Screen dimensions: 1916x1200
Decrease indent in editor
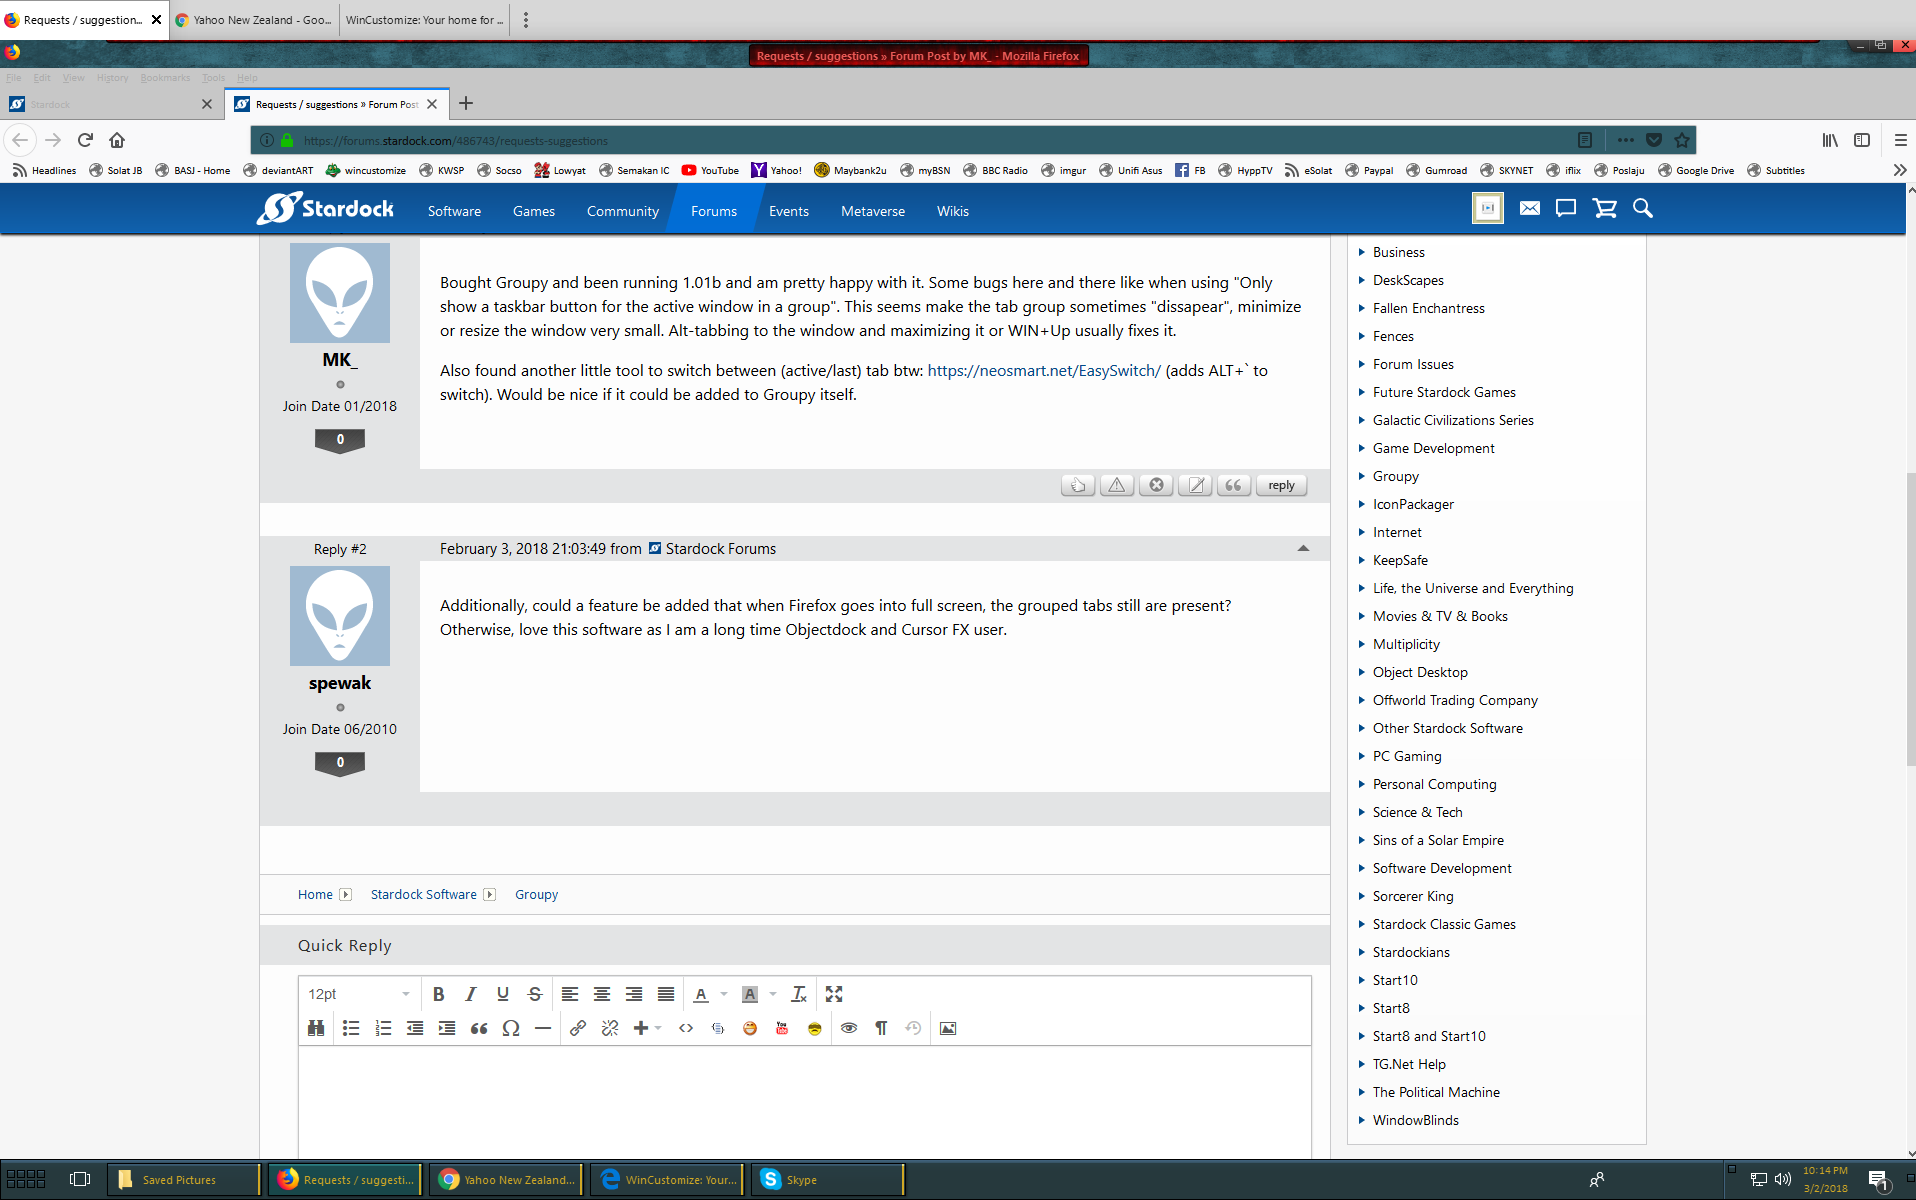(415, 1028)
